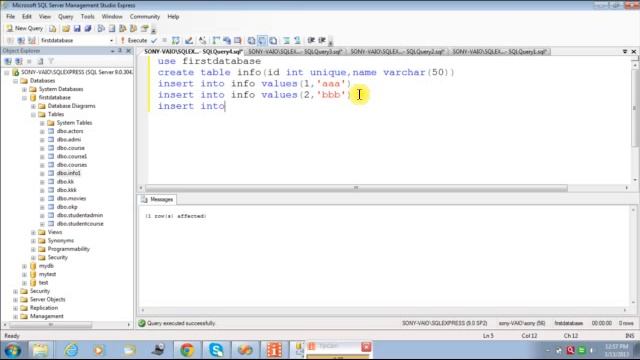The height and width of the screenshot is (360, 640).
Task: Save the current query with Save icon
Action: [77, 29]
